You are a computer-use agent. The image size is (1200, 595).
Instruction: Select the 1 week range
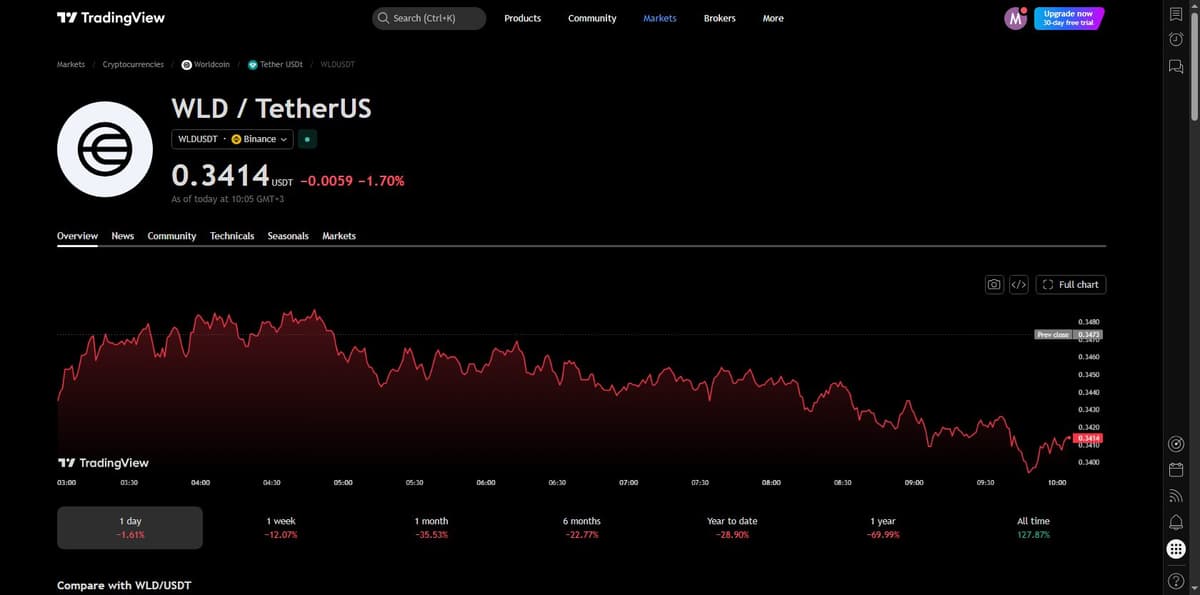(x=281, y=527)
